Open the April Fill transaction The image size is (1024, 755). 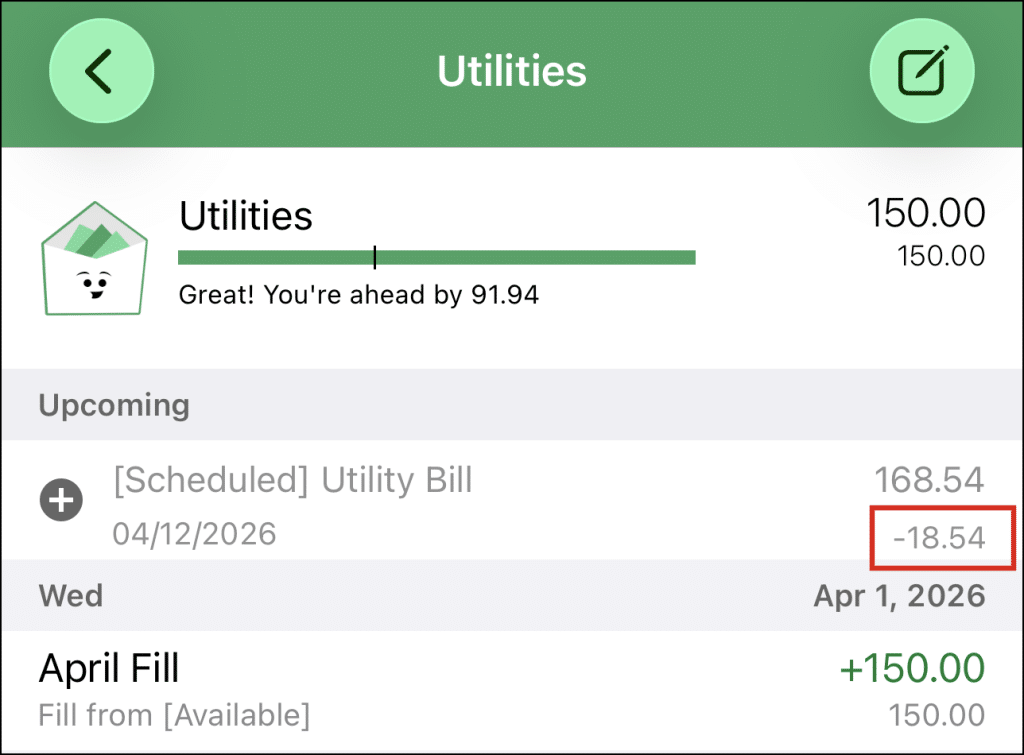pyautogui.click(x=109, y=667)
